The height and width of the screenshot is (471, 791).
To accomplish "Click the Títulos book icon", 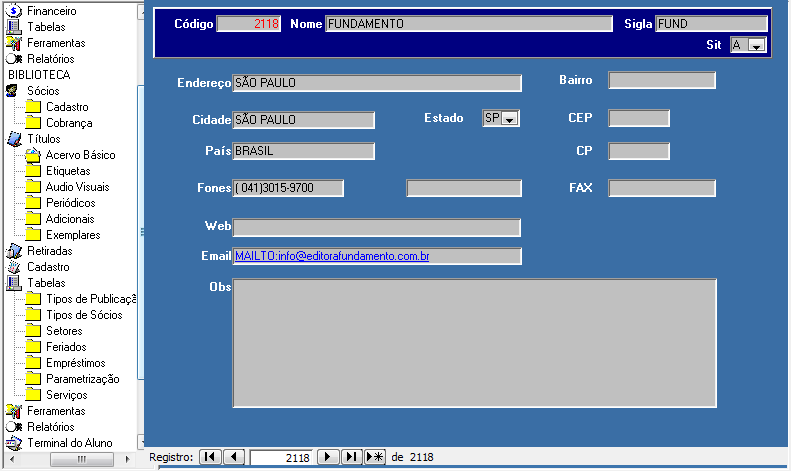I will click(14, 139).
